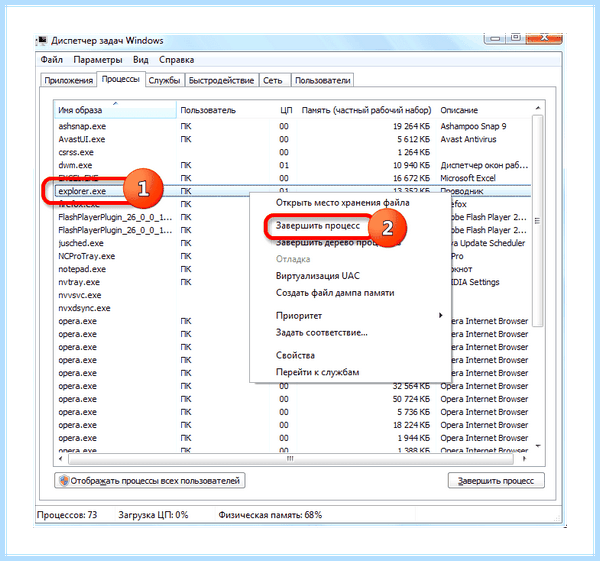Sort by Имя образа column header
This screenshot has height=561, width=600.
tap(115, 110)
